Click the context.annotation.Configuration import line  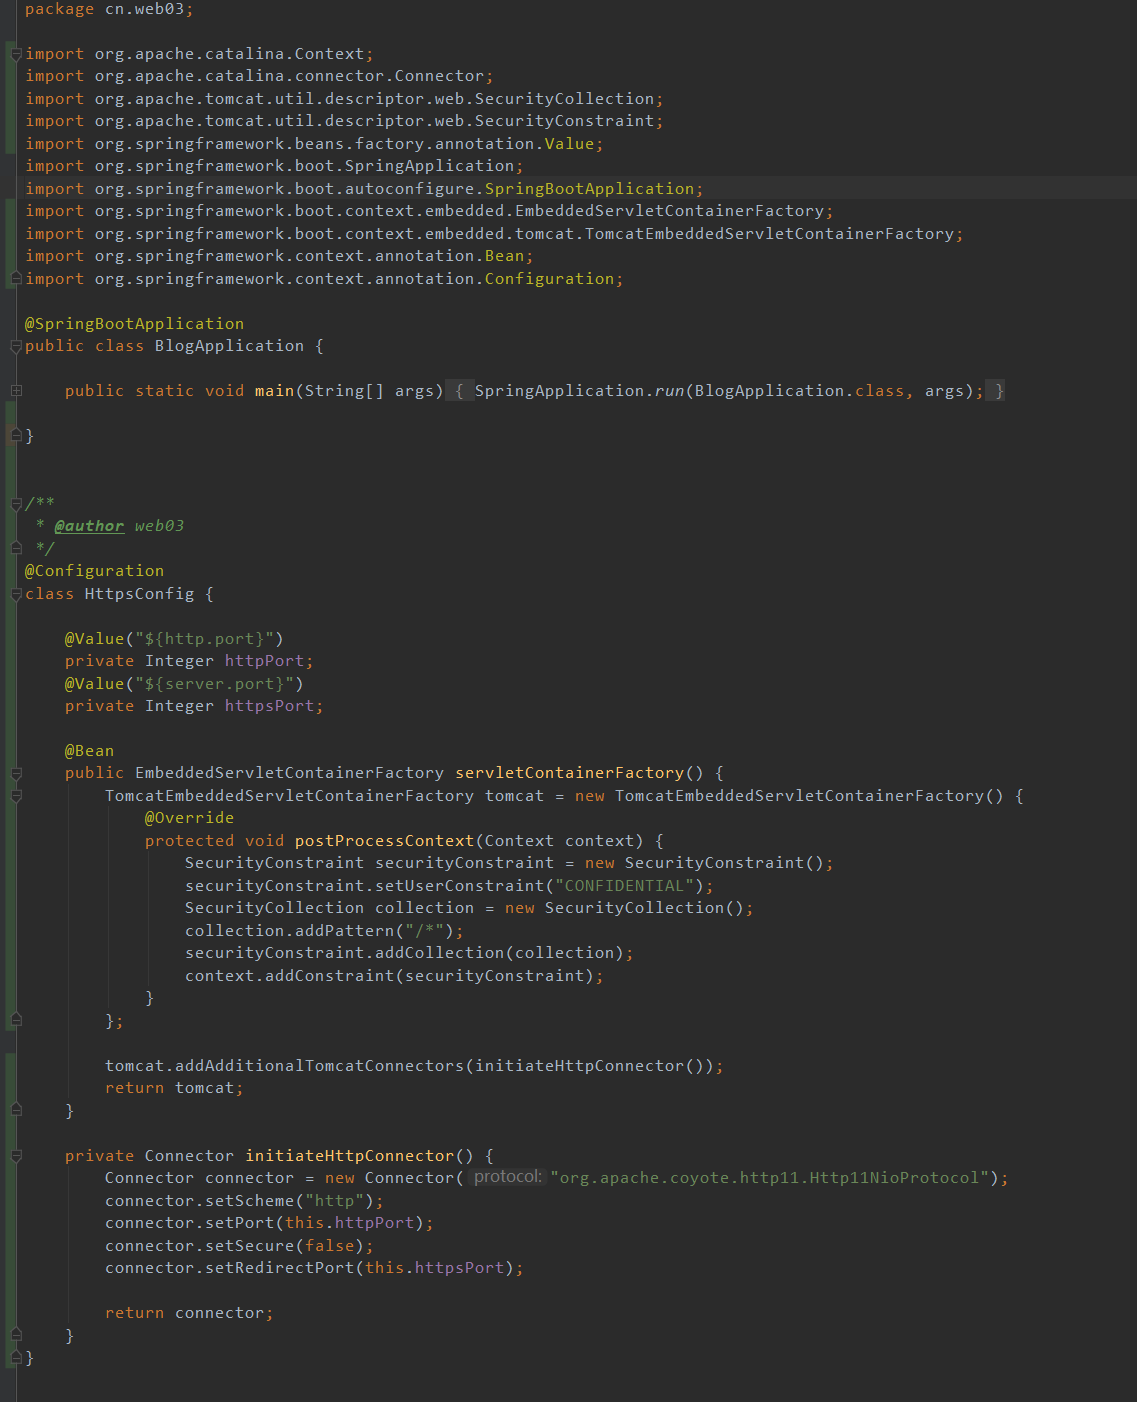[x=324, y=279]
